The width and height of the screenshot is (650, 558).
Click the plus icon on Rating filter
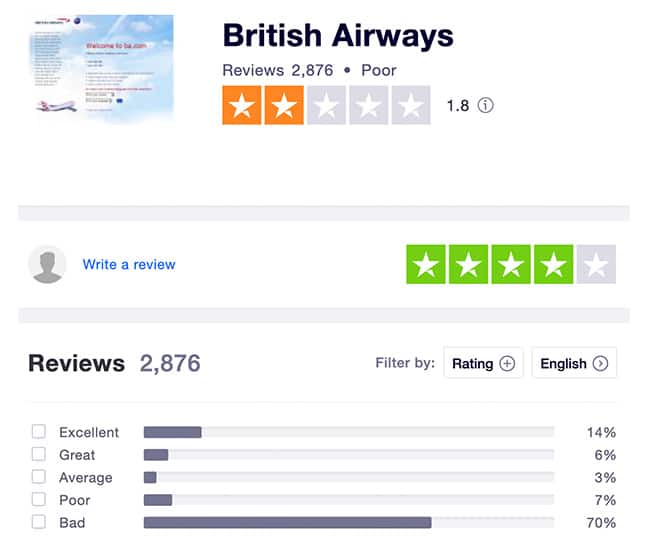pos(507,364)
